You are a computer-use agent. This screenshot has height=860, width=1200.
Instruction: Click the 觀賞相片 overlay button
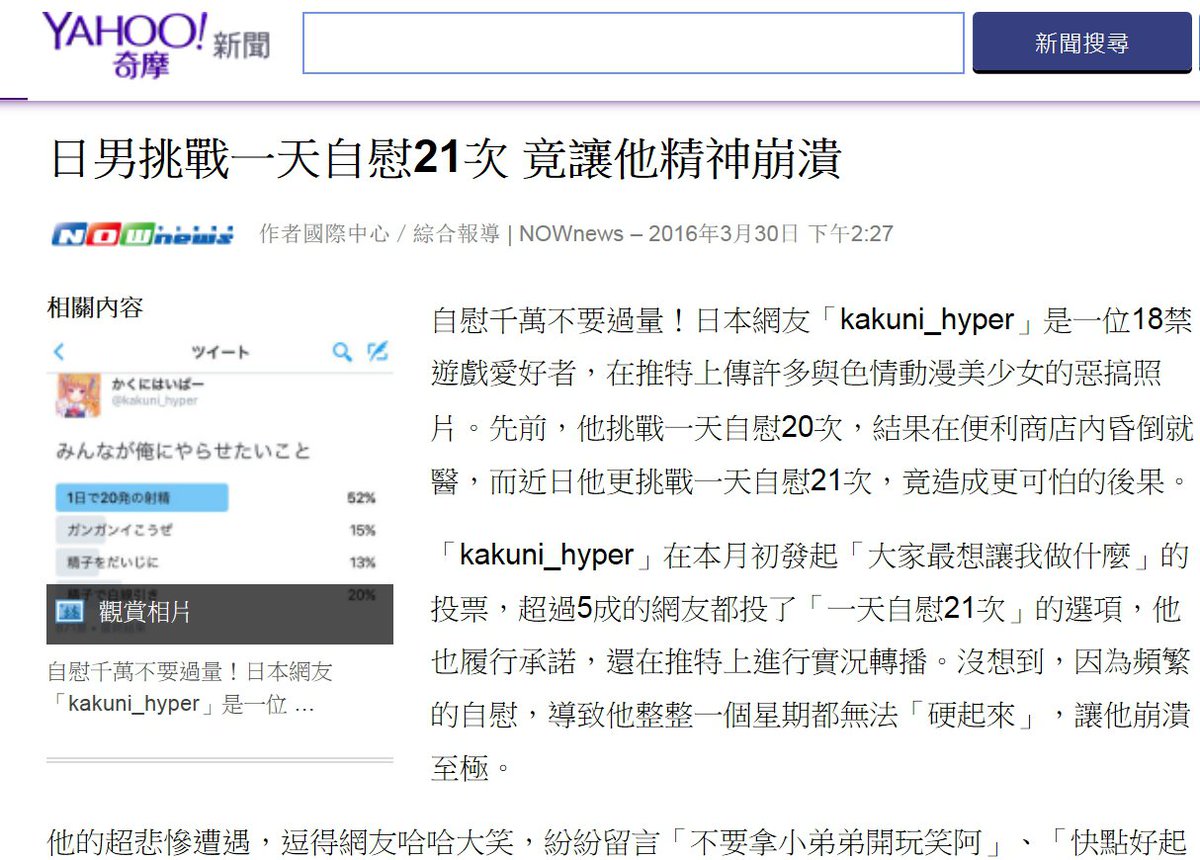[x=220, y=613]
